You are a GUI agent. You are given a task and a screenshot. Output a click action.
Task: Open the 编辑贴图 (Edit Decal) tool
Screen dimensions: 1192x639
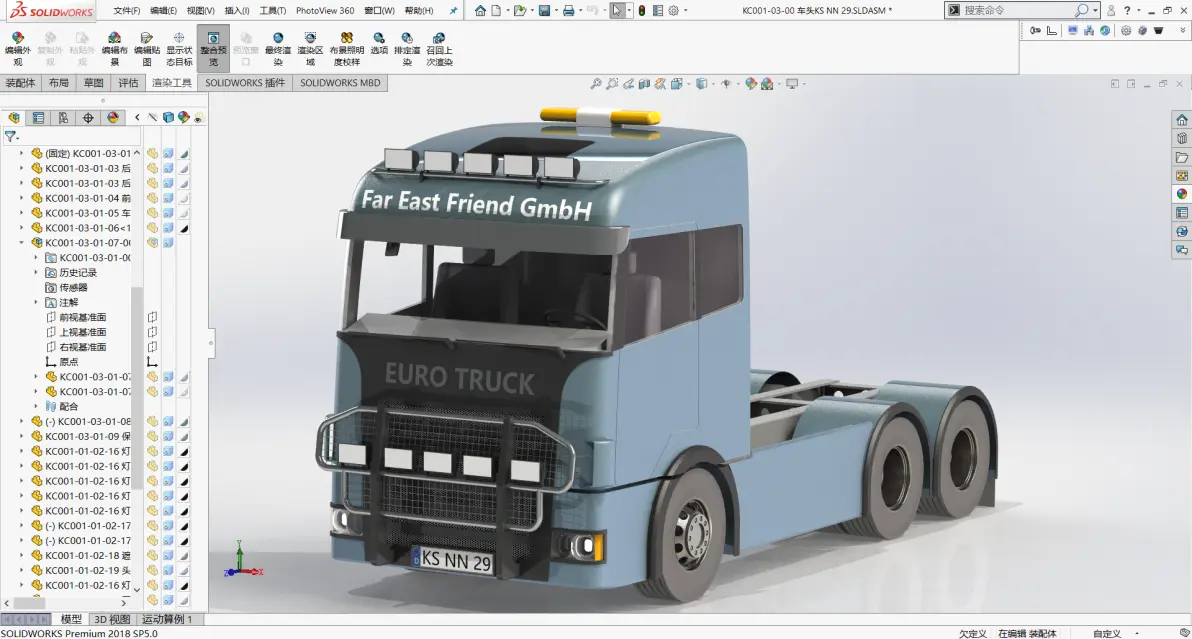[147, 49]
